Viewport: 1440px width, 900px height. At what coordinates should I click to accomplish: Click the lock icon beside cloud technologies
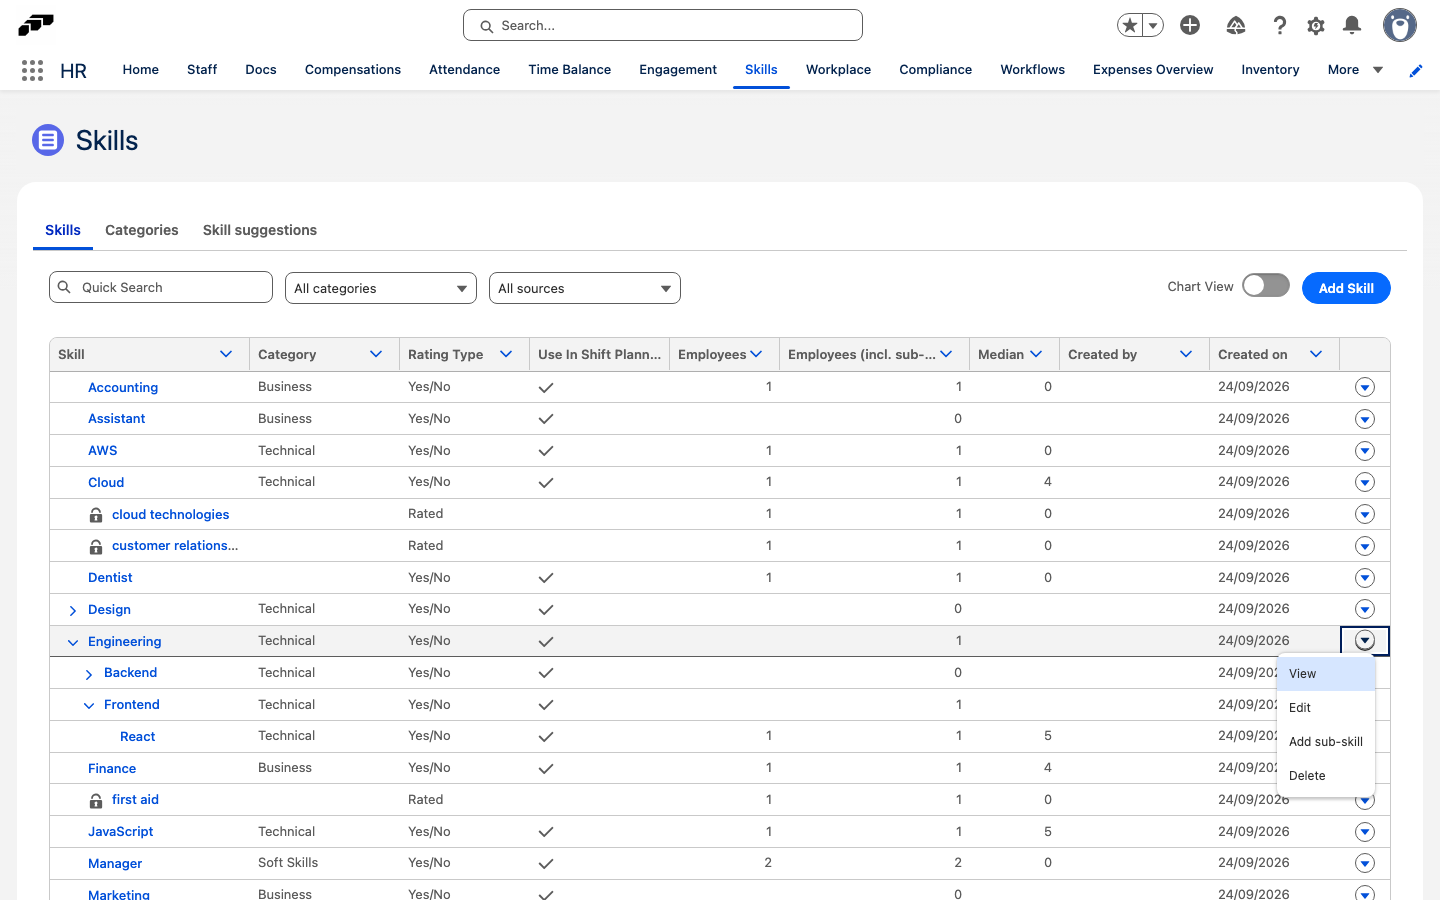(96, 515)
